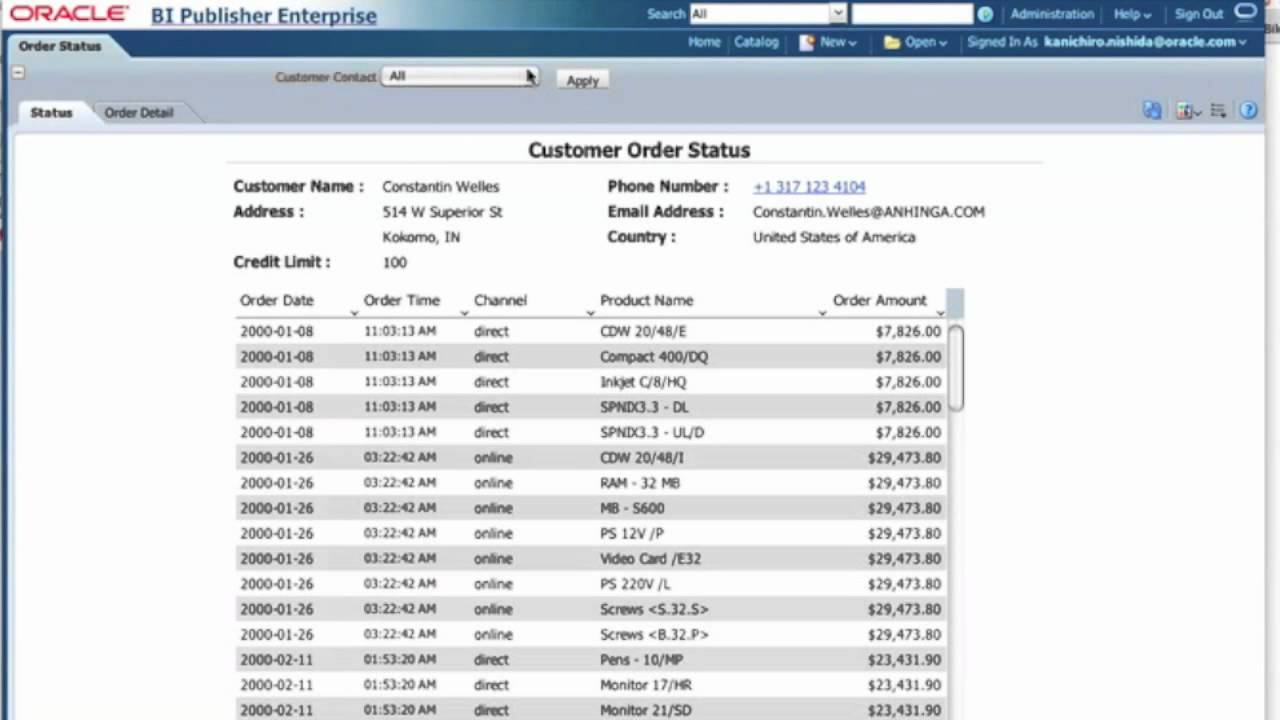1280x720 pixels.
Task: Click the Apply button
Action: coord(582,81)
